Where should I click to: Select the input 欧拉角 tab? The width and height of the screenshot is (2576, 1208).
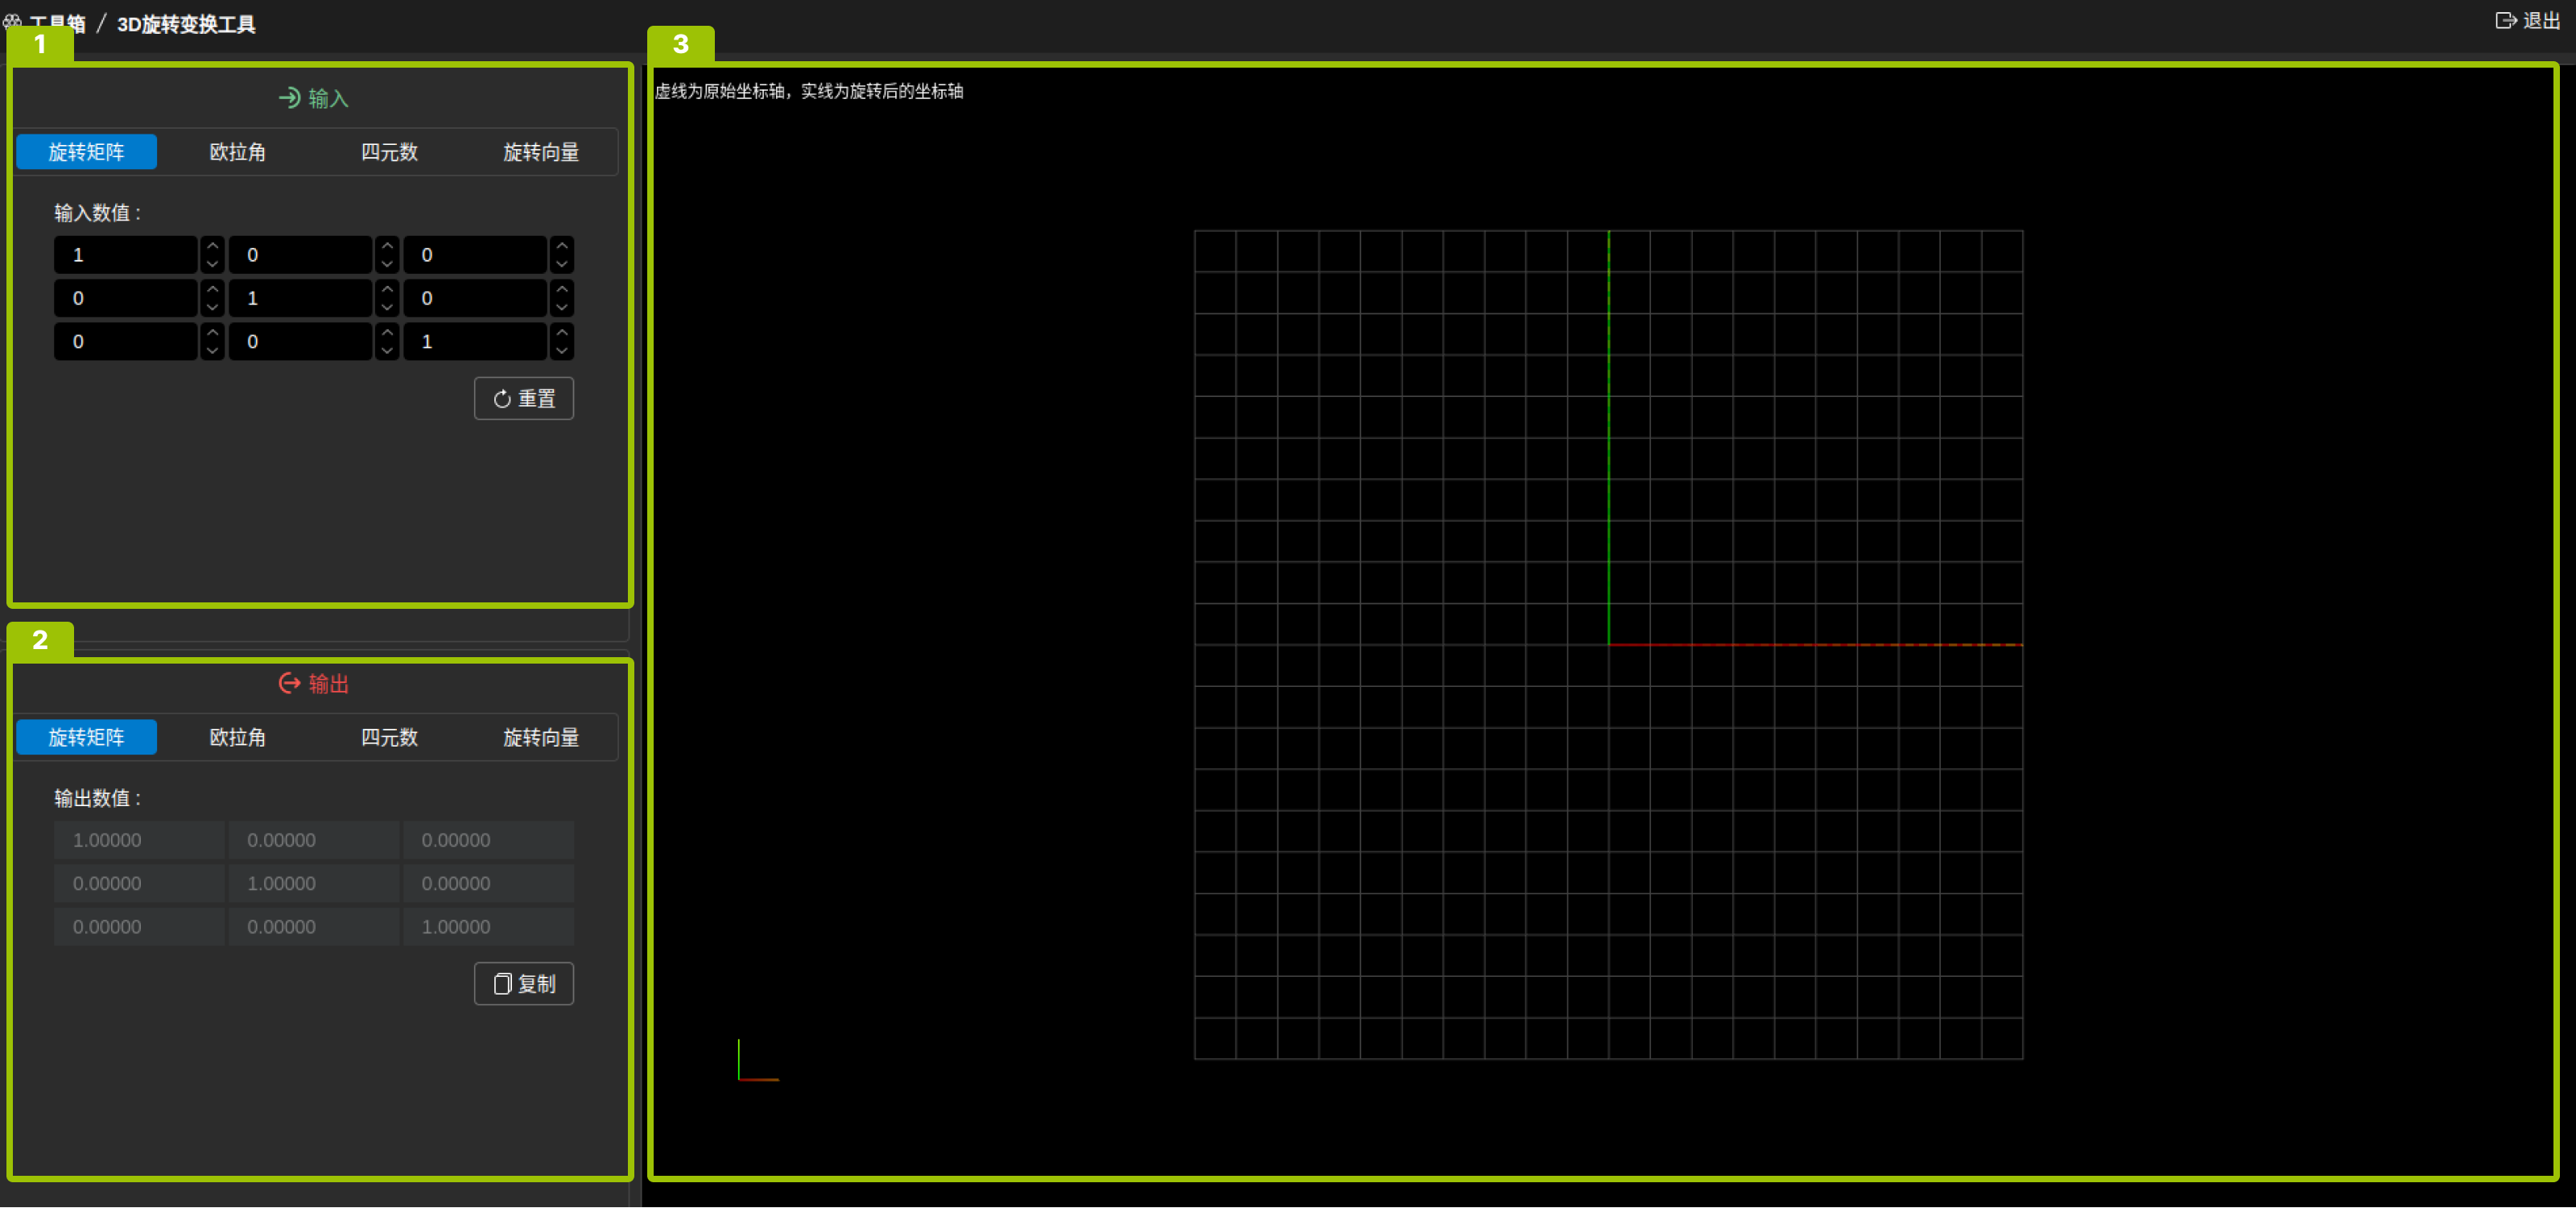[x=237, y=152]
